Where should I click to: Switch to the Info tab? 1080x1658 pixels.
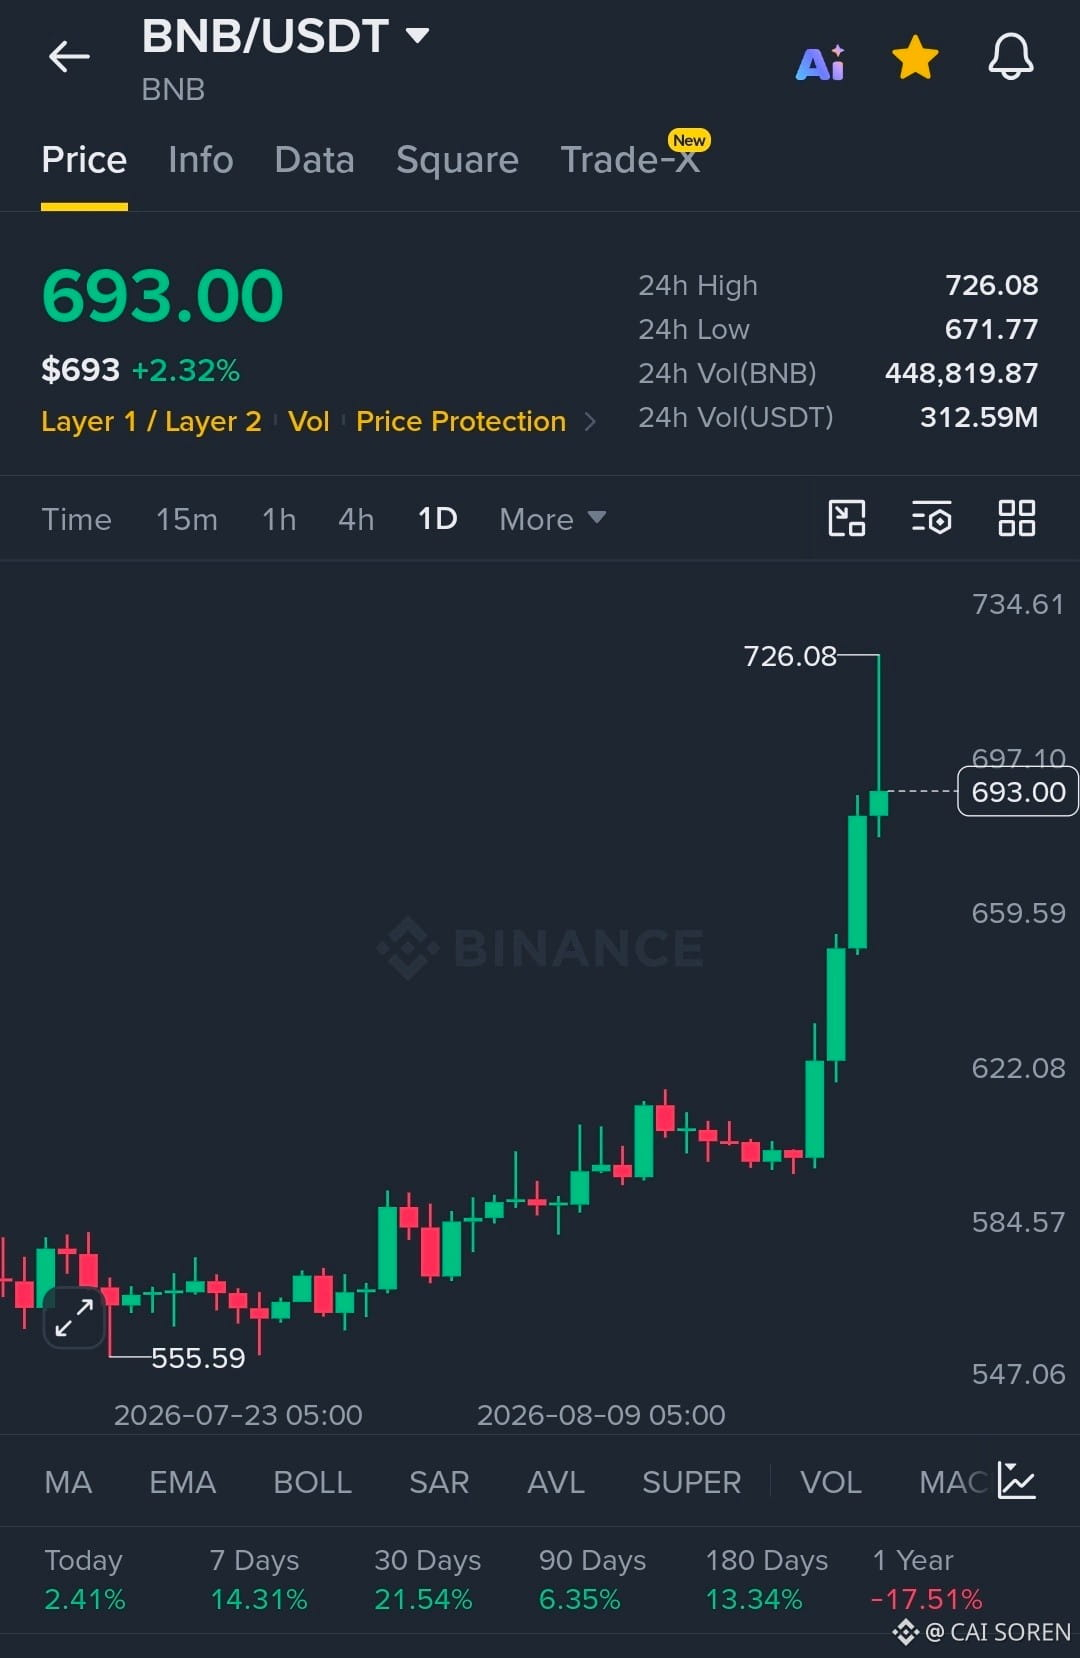pos(201,160)
